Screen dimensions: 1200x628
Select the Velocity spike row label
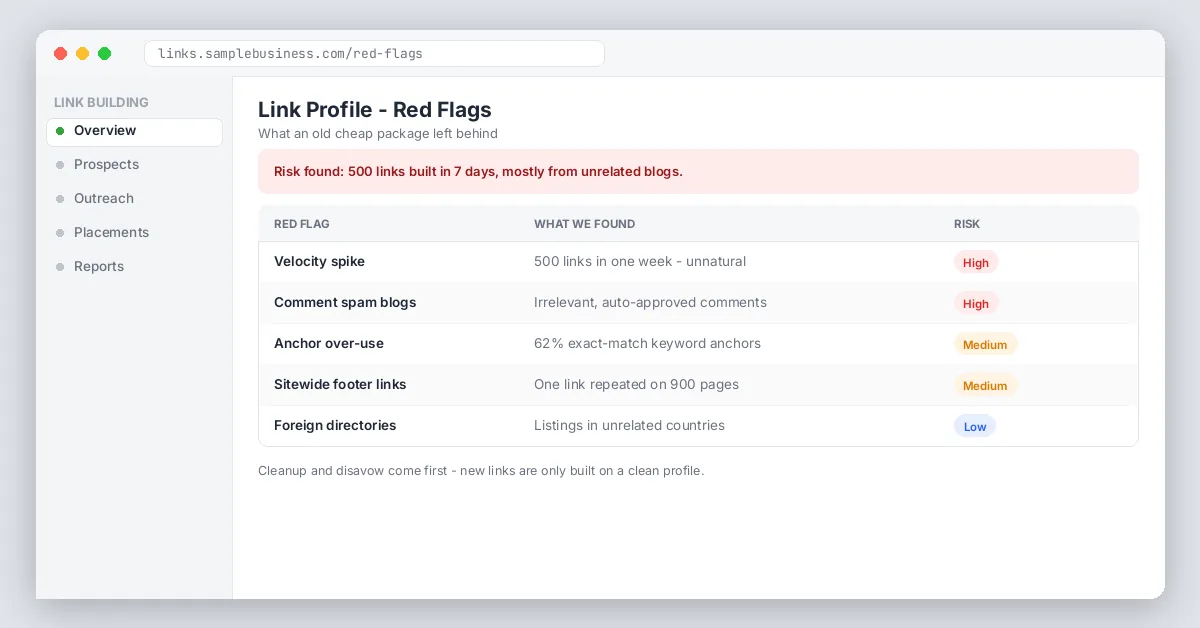(x=319, y=262)
